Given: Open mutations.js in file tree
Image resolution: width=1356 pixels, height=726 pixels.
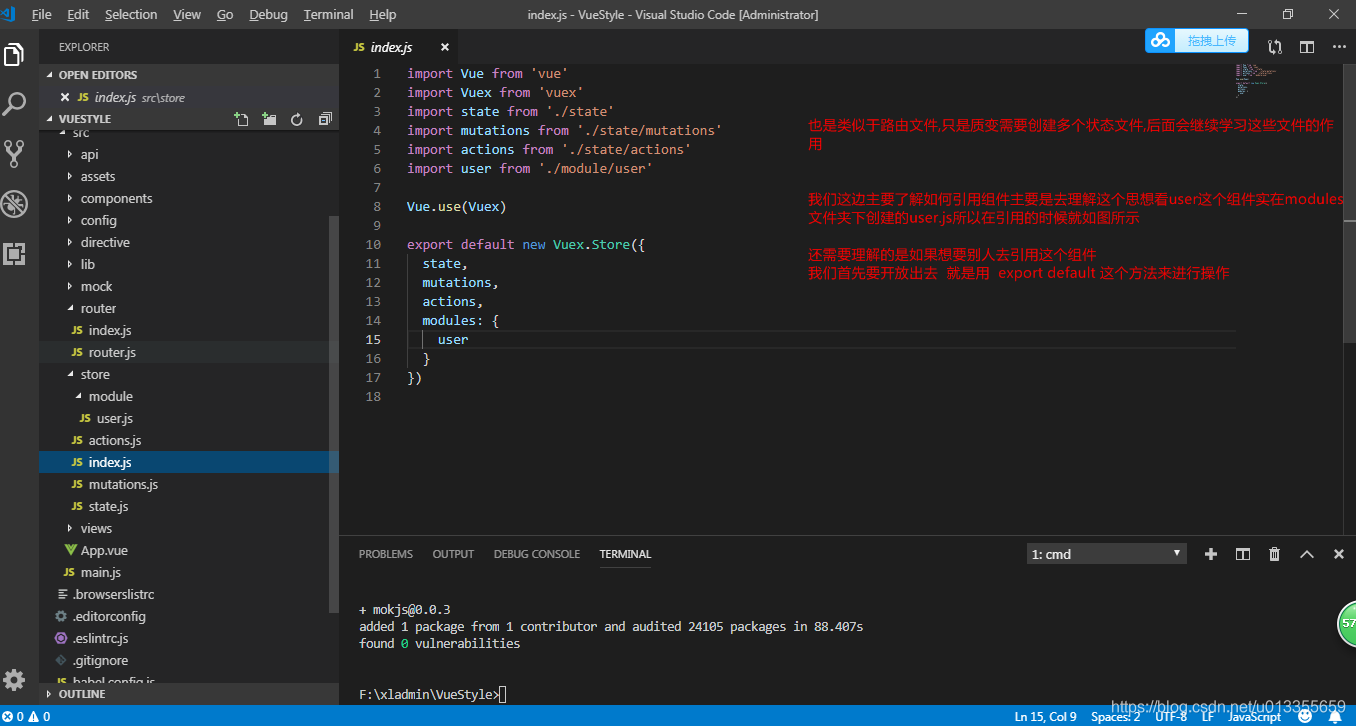Looking at the screenshot, I should pos(189,484).
